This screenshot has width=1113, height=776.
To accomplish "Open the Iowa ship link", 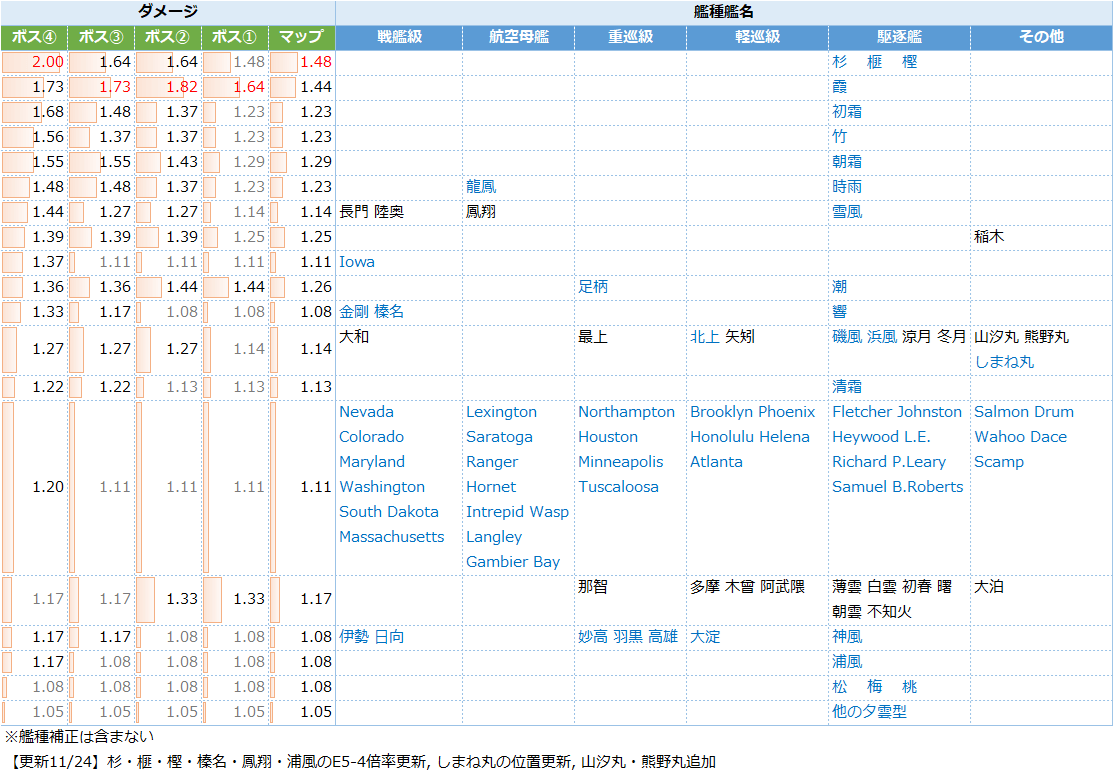I will click(357, 262).
